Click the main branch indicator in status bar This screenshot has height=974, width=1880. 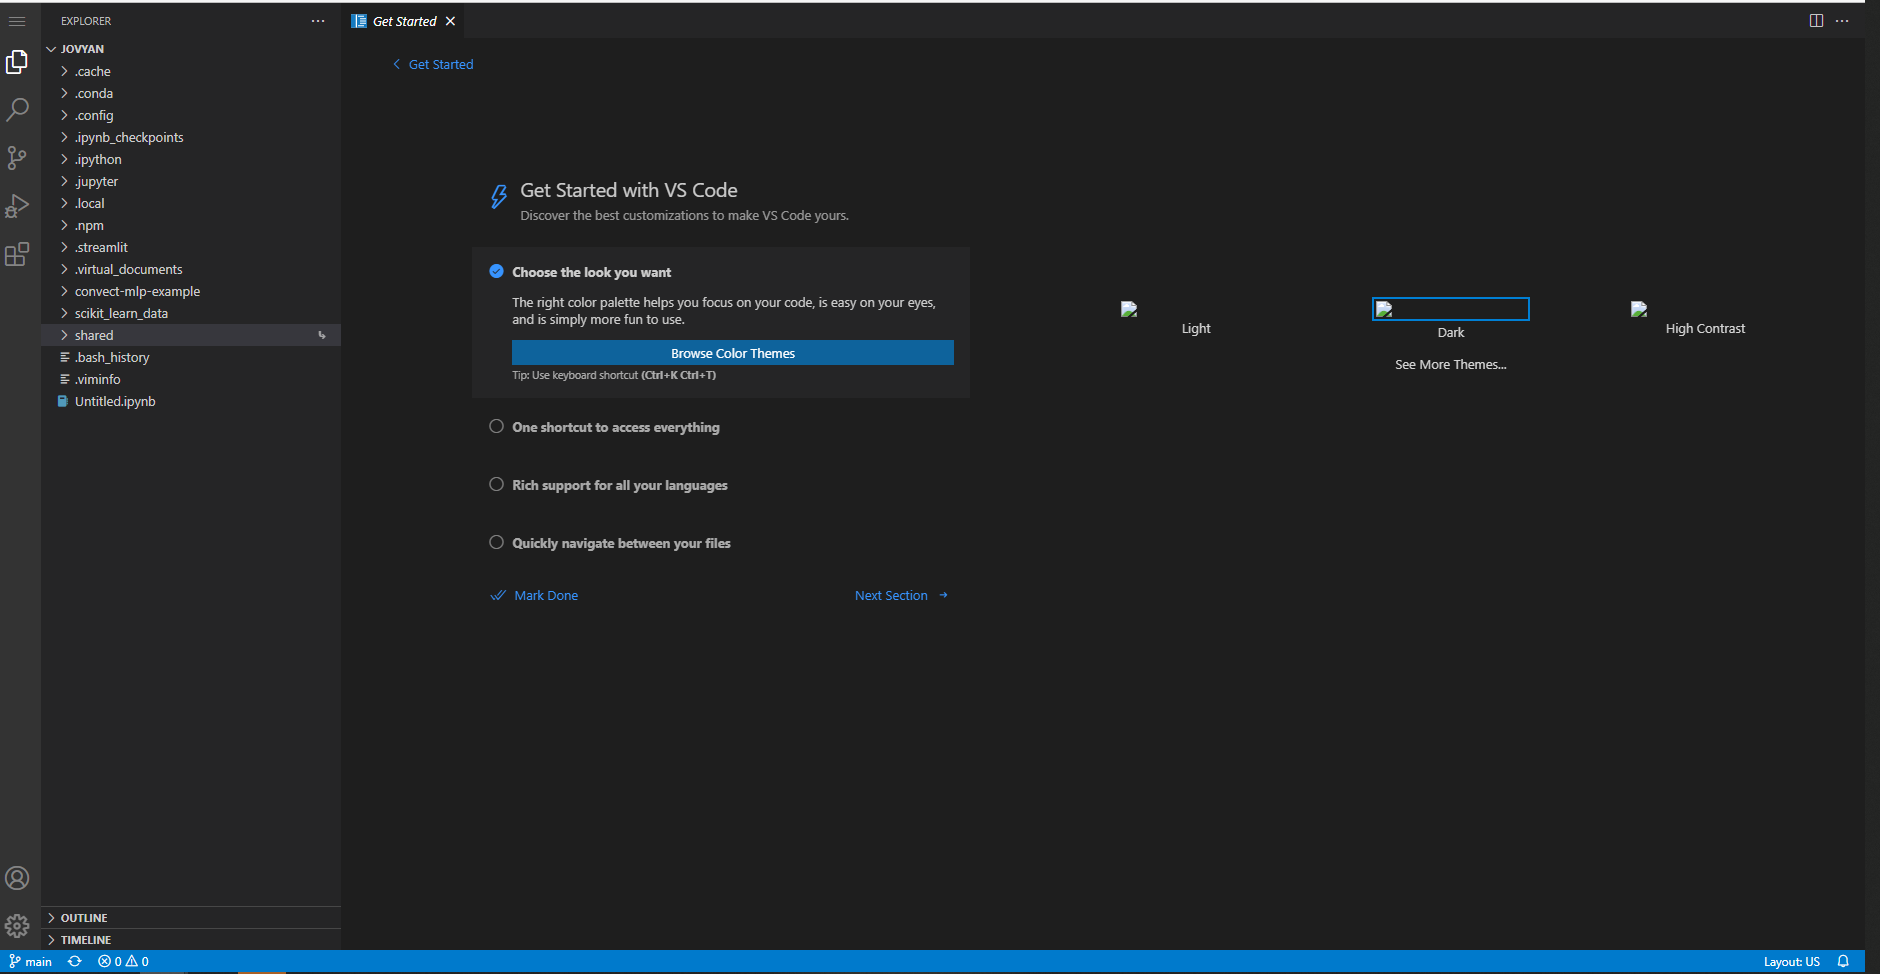click(x=31, y=962)
